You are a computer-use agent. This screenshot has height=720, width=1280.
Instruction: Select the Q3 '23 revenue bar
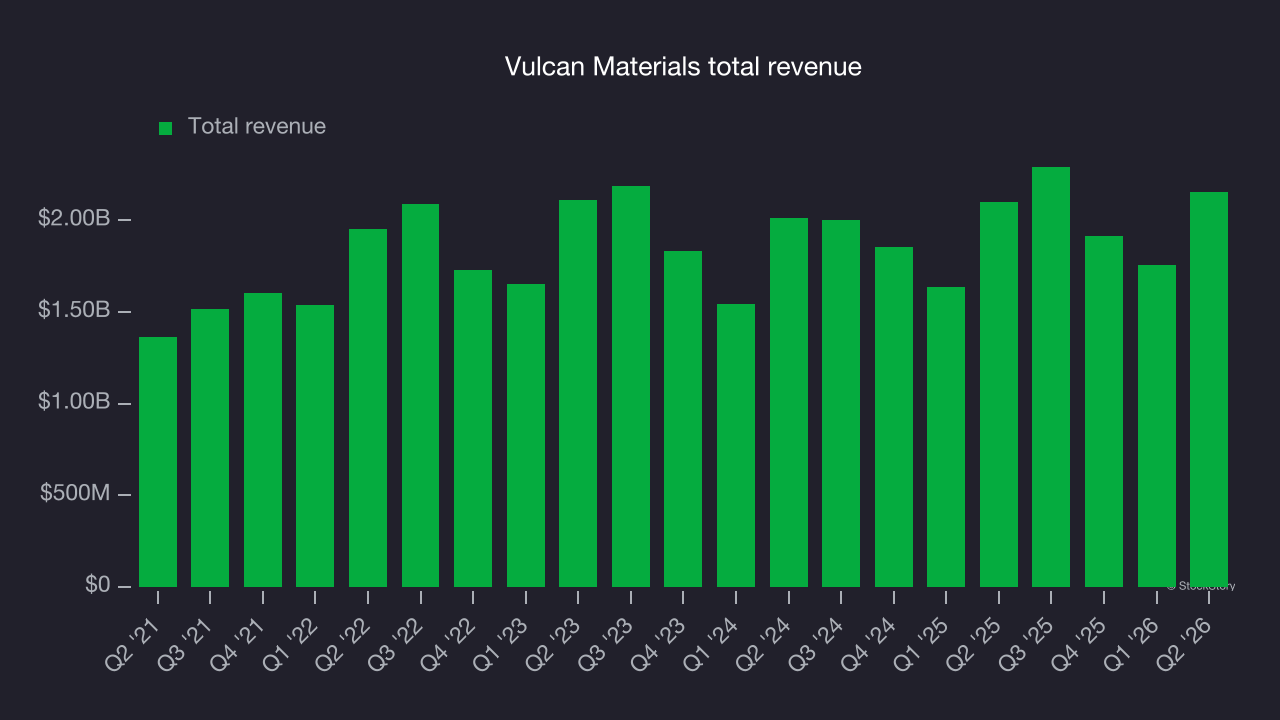point(631,386)
